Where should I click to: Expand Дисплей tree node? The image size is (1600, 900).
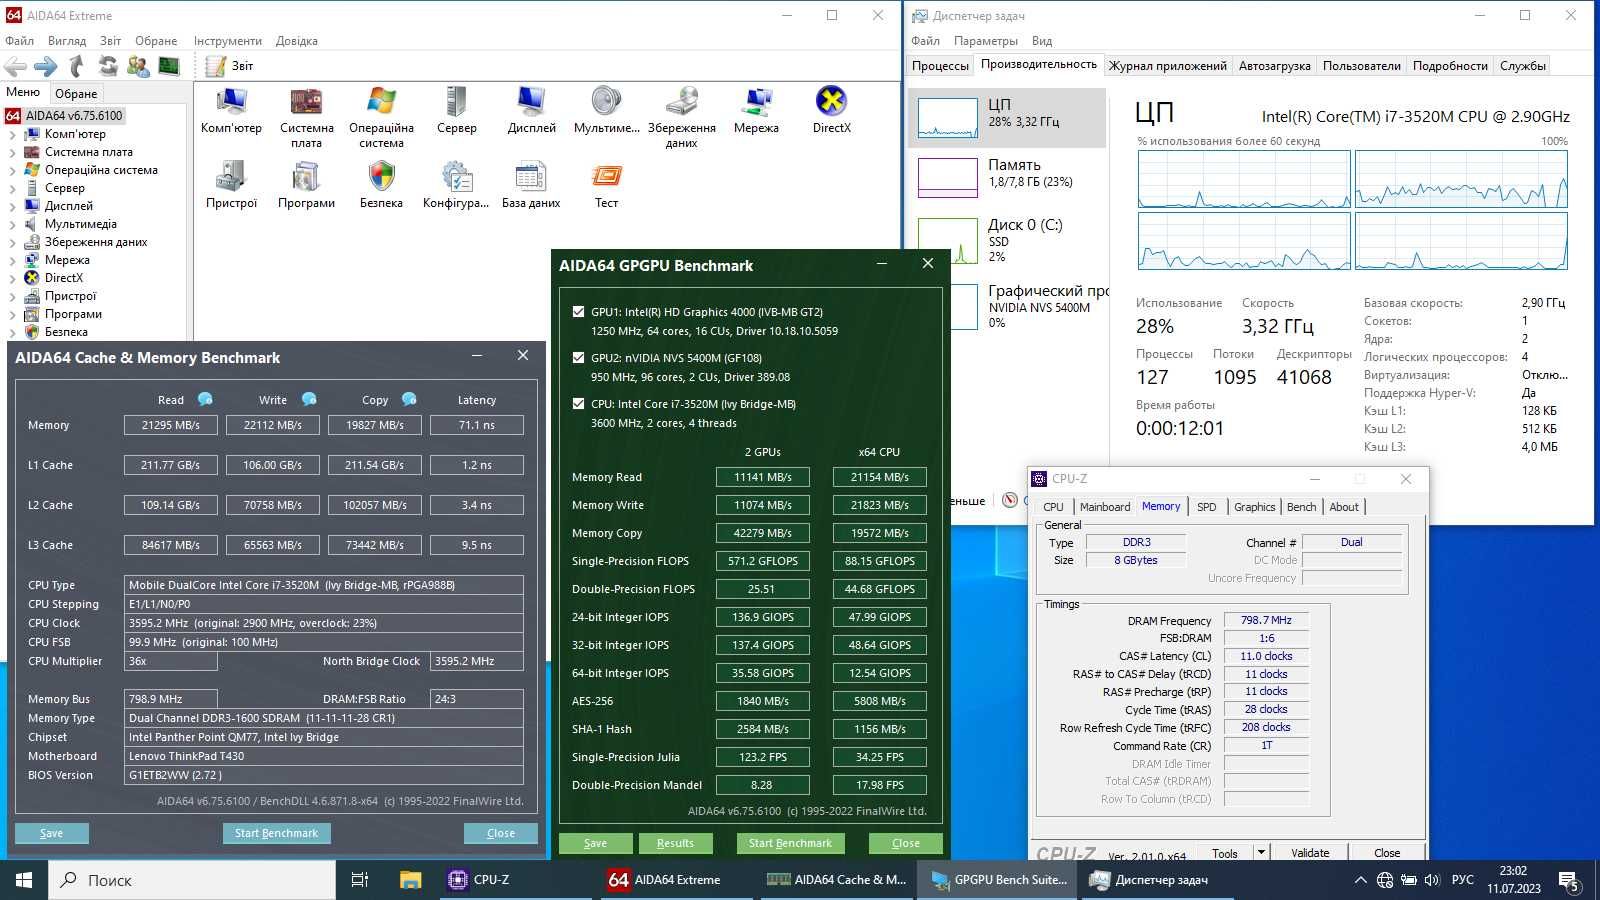point(12,206)
